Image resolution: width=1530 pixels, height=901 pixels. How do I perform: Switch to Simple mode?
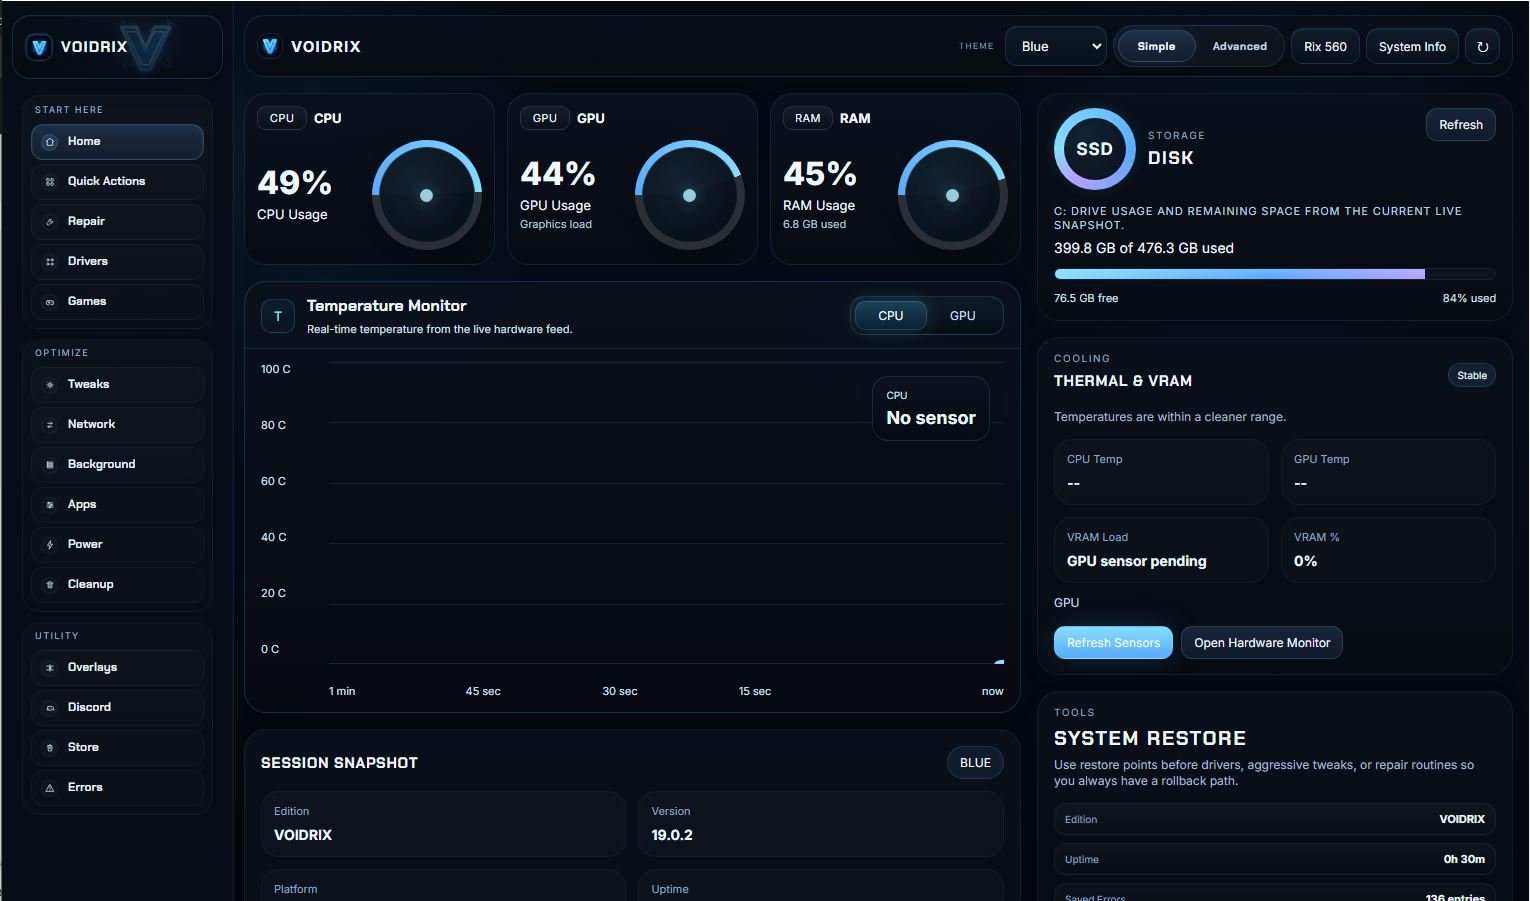point(1156,46)
